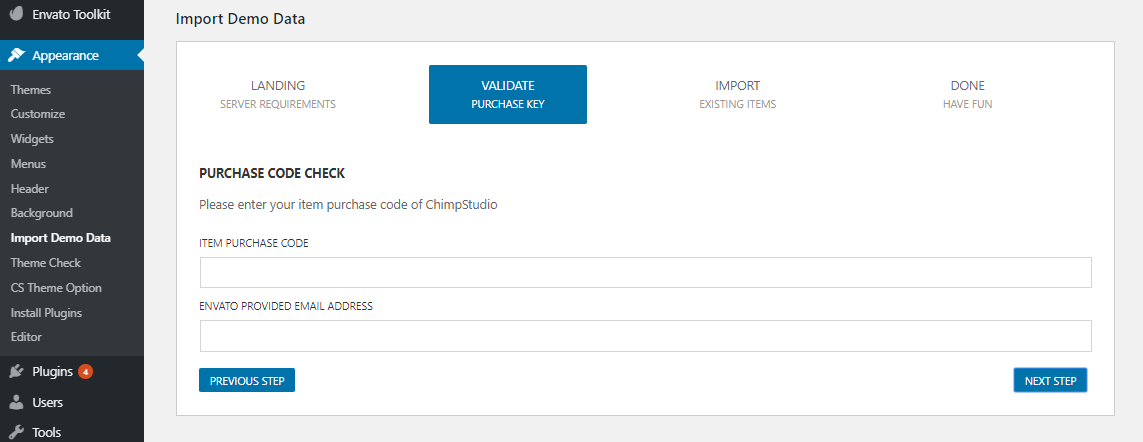This screenshot has width=1143, height=442.
Task: Click the Plugins update count badge
Action: [x=85, y=372]
